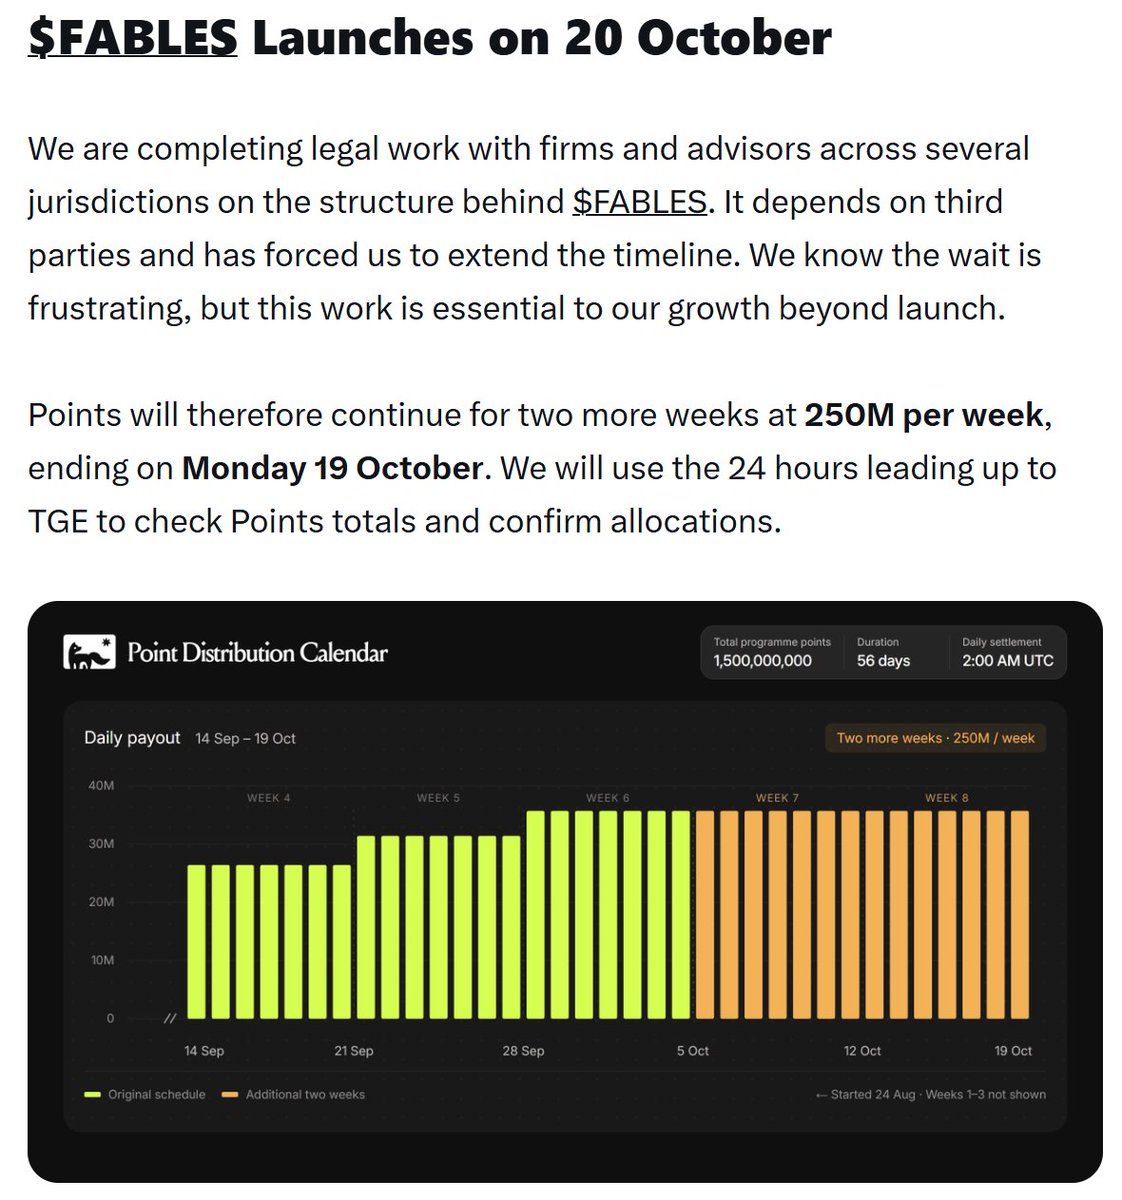Image resolution: width=1122 pixels, height=1200 pixels.
Task: Click the 'Two more weeks · 250M / week' badge
Action: (x=935, y=738)
